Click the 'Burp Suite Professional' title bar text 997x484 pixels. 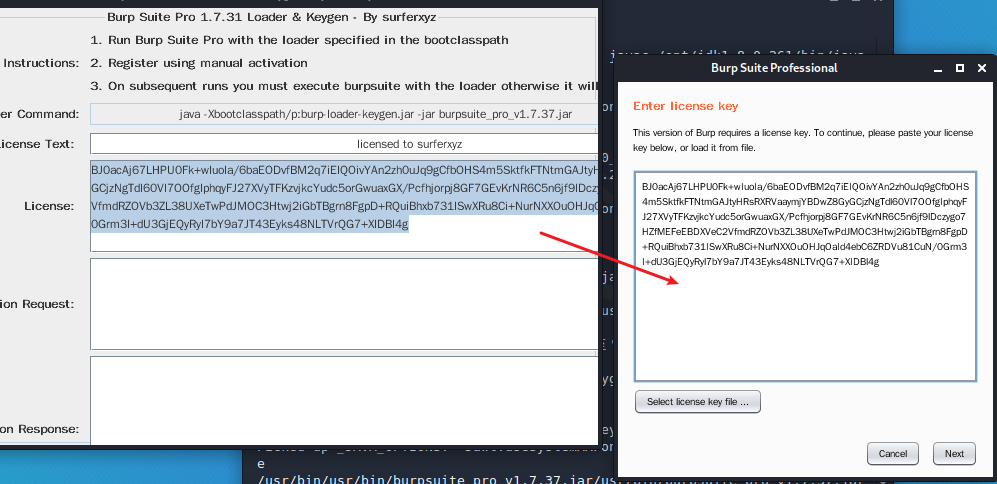click(x=774, y=68)
